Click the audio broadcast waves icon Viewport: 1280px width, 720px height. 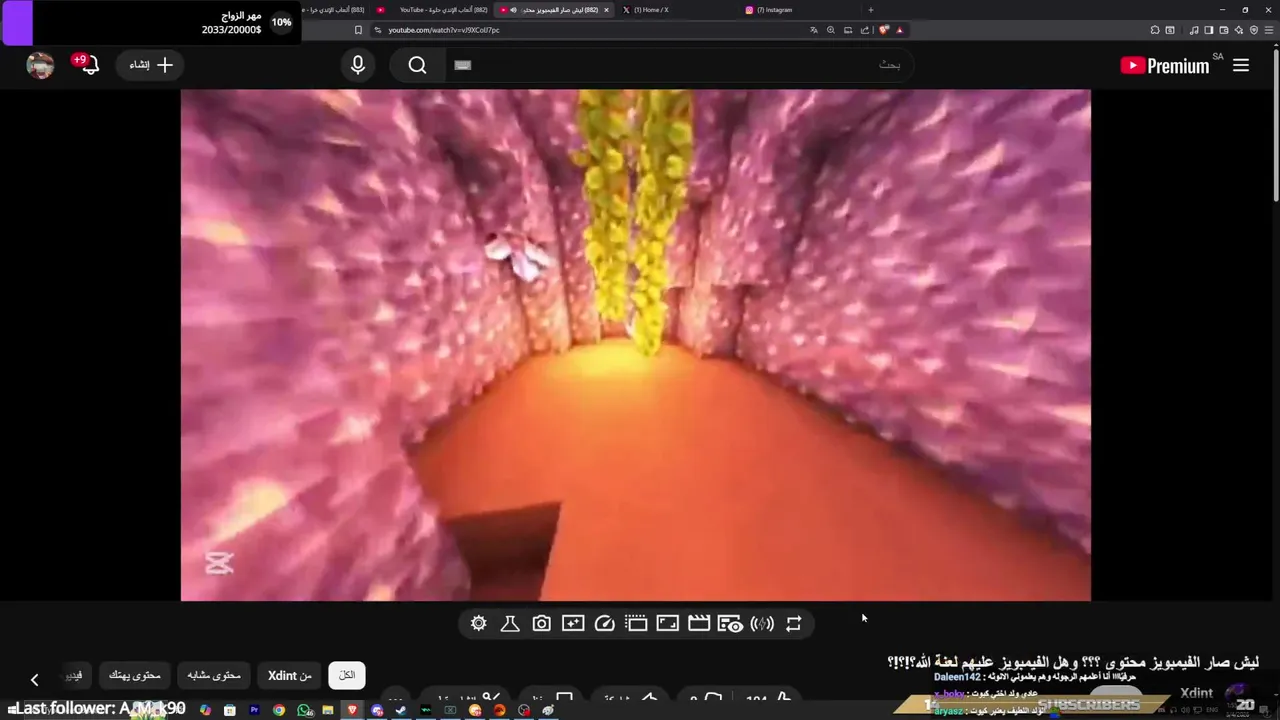[x=762, y=623]
